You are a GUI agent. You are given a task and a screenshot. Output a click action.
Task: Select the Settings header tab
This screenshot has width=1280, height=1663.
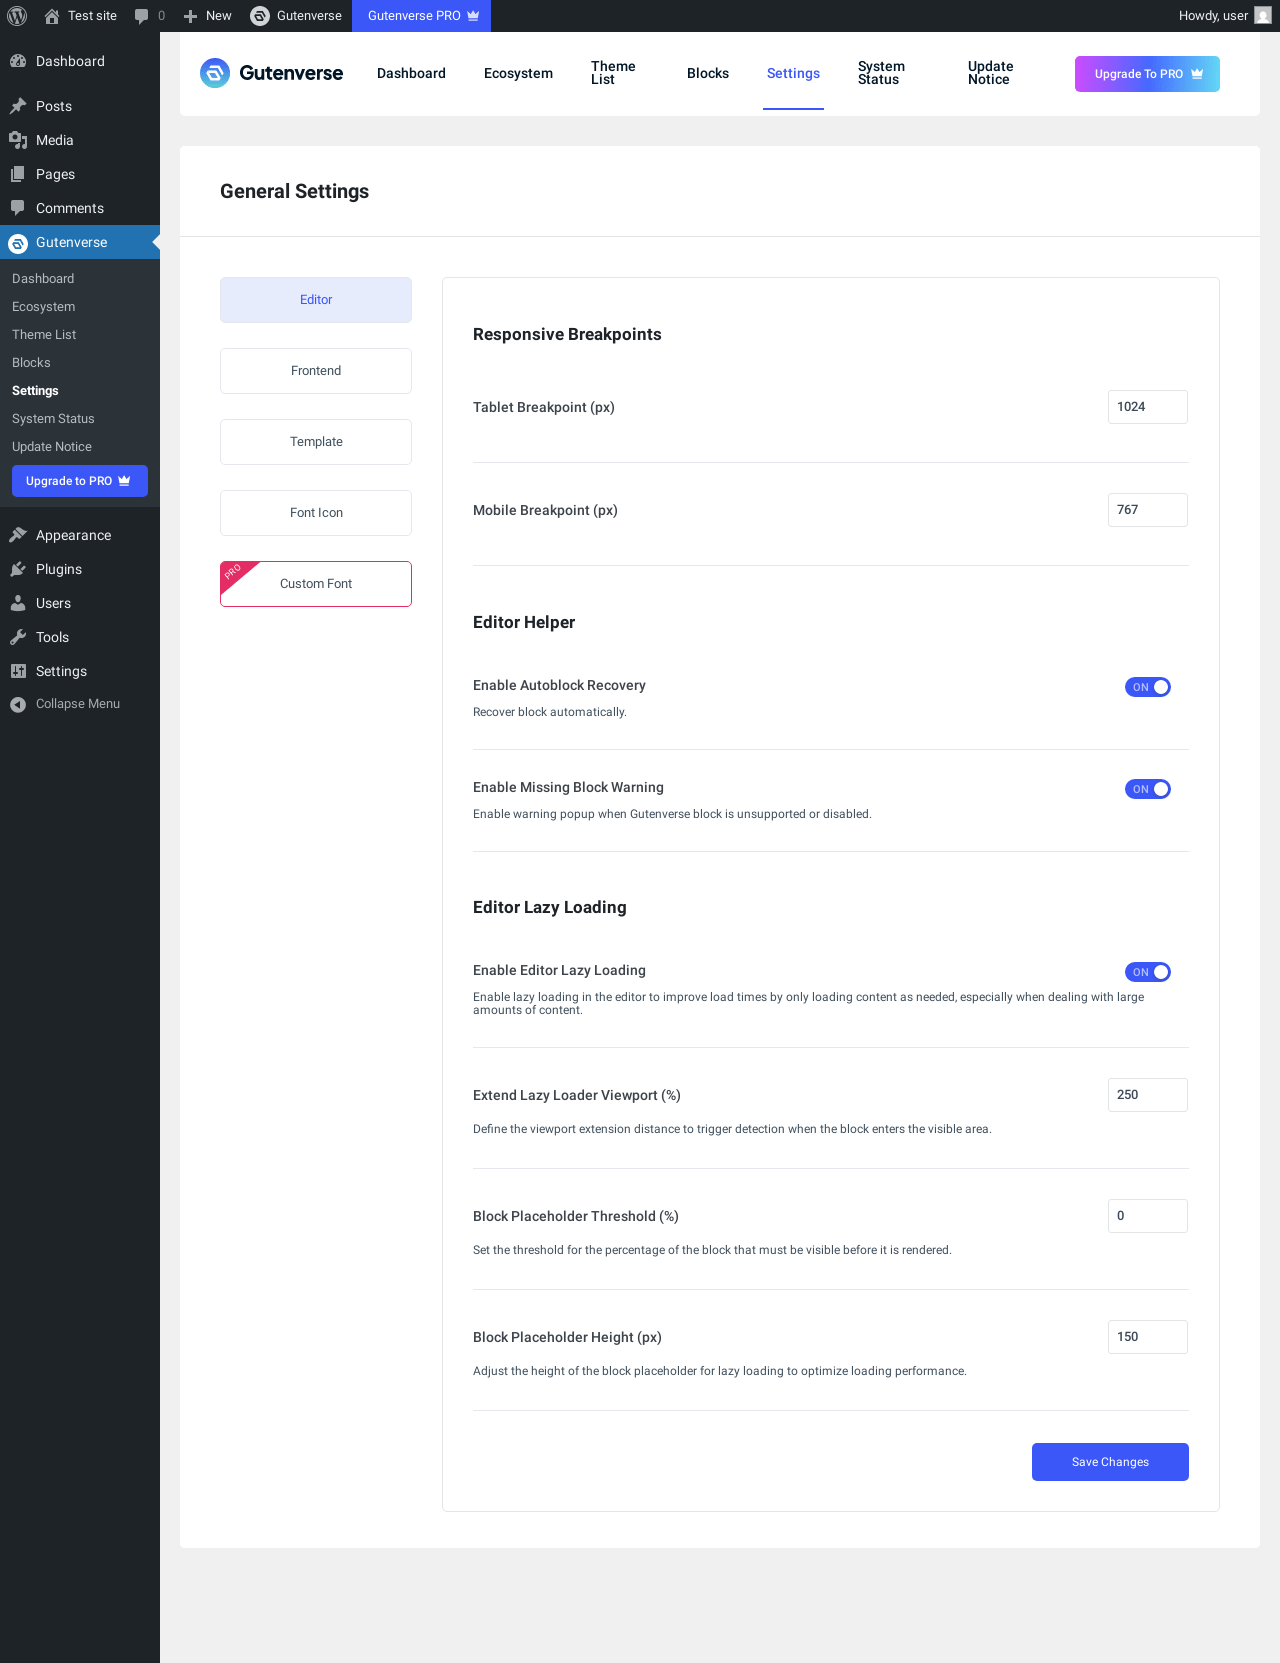pyautogui.click(x=793, y=73)
